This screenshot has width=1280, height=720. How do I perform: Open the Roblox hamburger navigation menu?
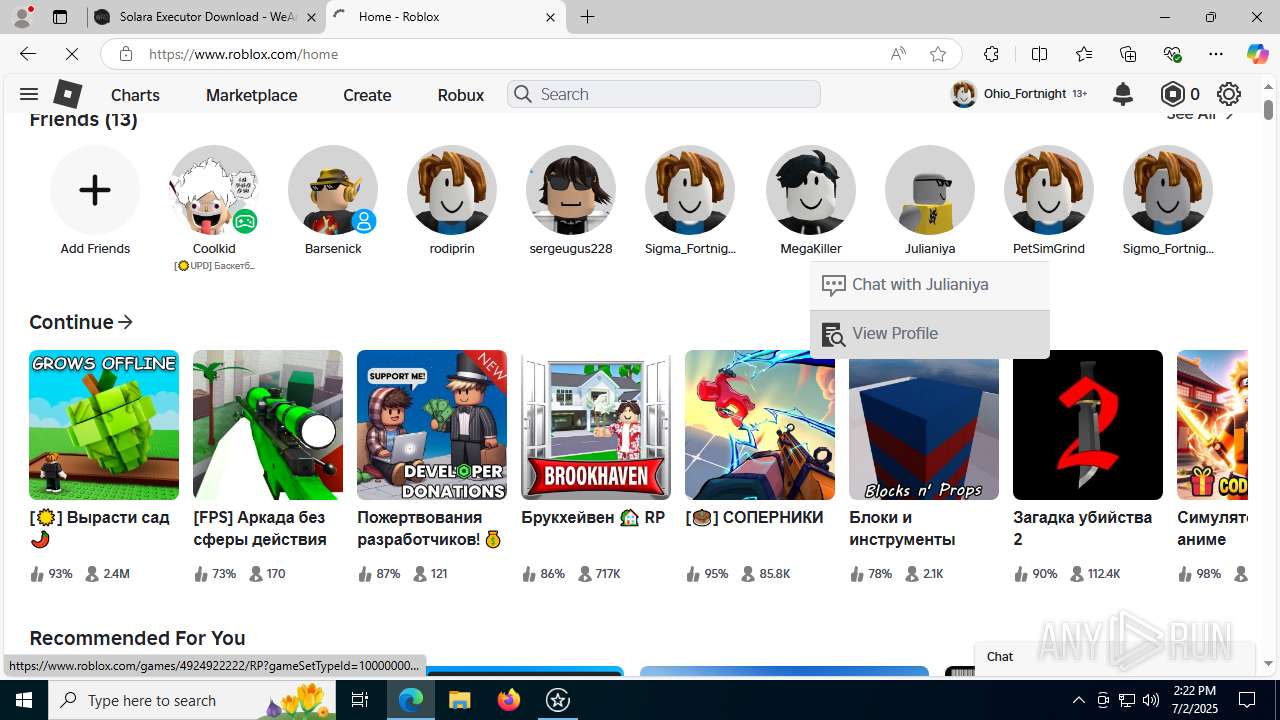(x=28, y=94)
